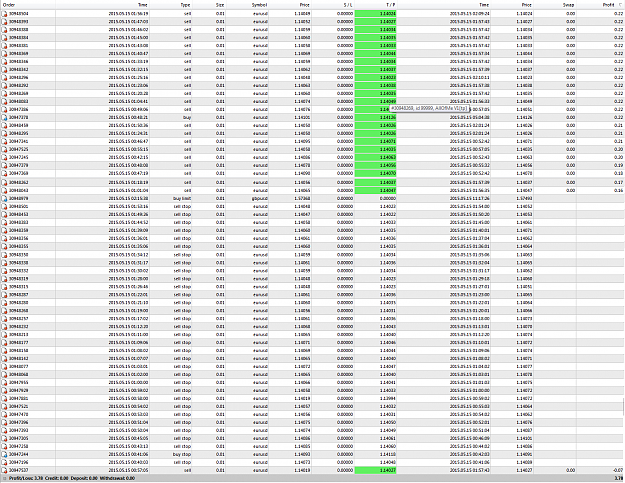This screenshot has height=483, width=625.
Task: Click the close Price header next to Swap
Action: tap(527, 5)
